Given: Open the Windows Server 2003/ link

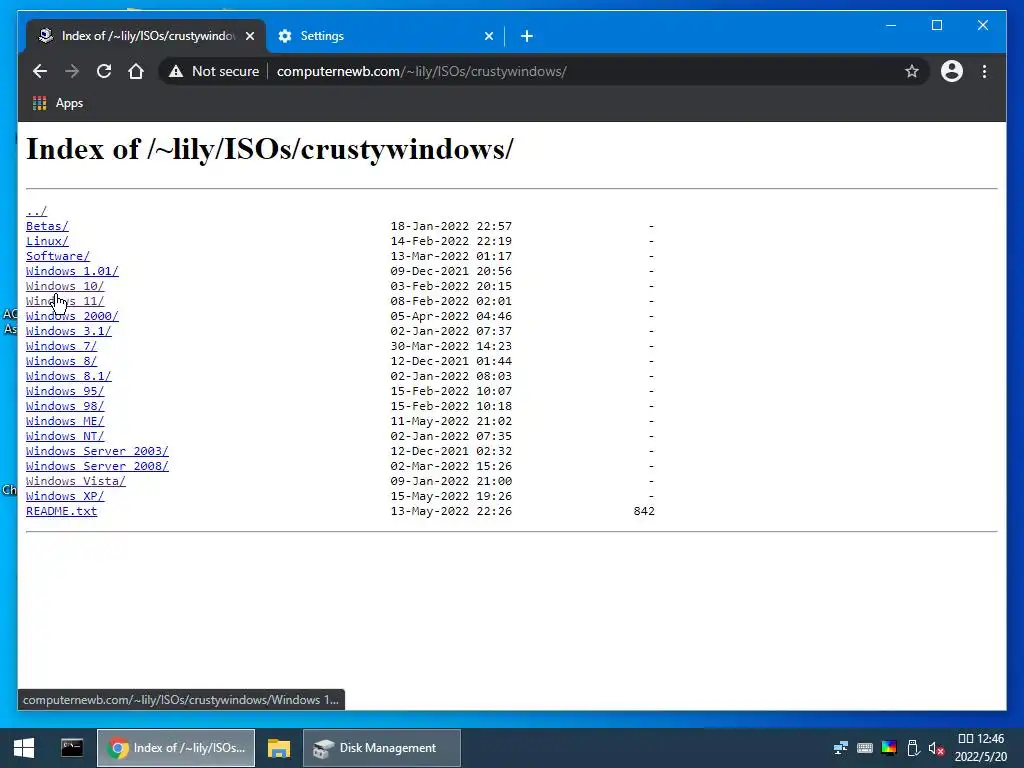Looking at the screenshot, I should click(x=97, y=451).
